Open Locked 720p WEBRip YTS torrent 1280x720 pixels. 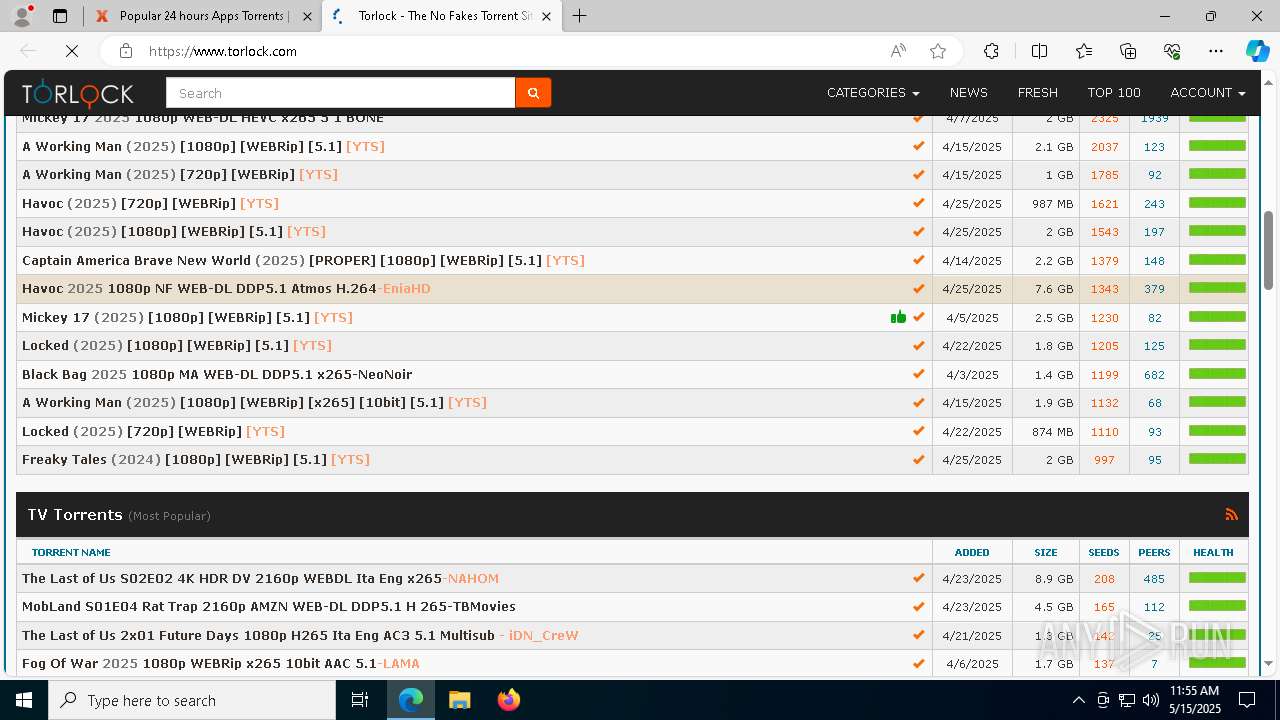(x=153, y=431)
